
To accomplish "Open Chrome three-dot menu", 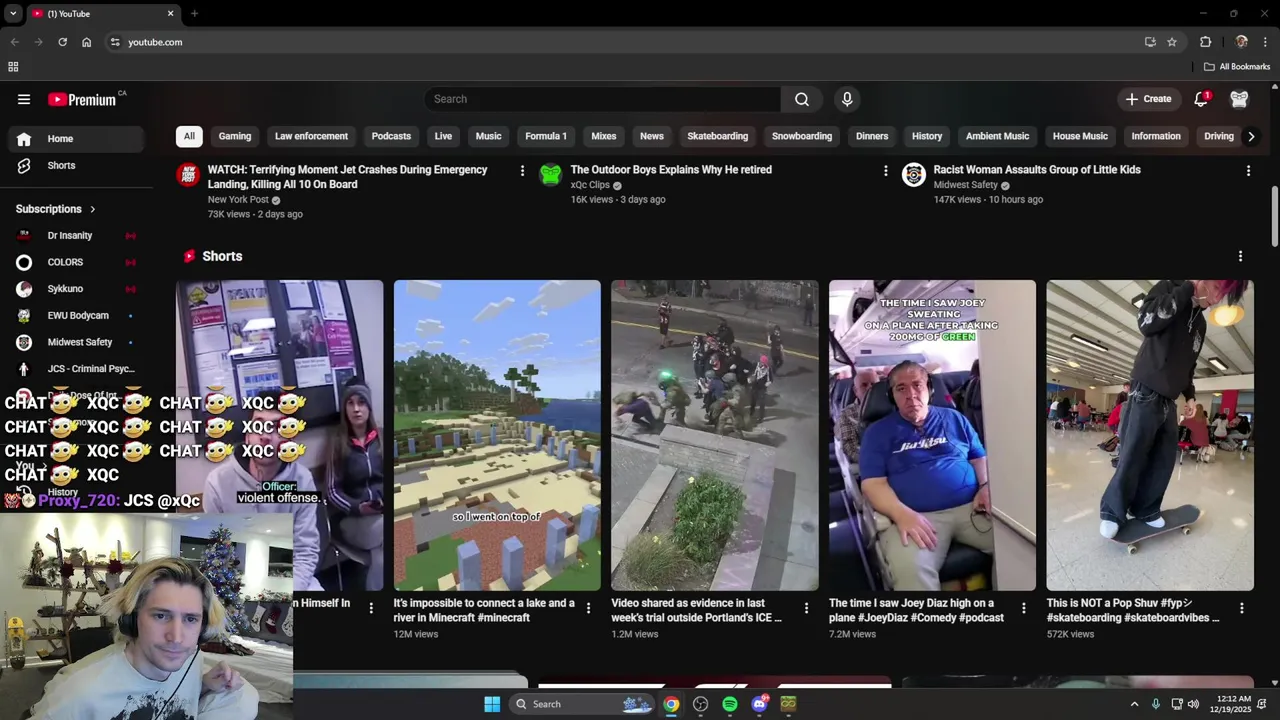I will [x=1265, y=42].
